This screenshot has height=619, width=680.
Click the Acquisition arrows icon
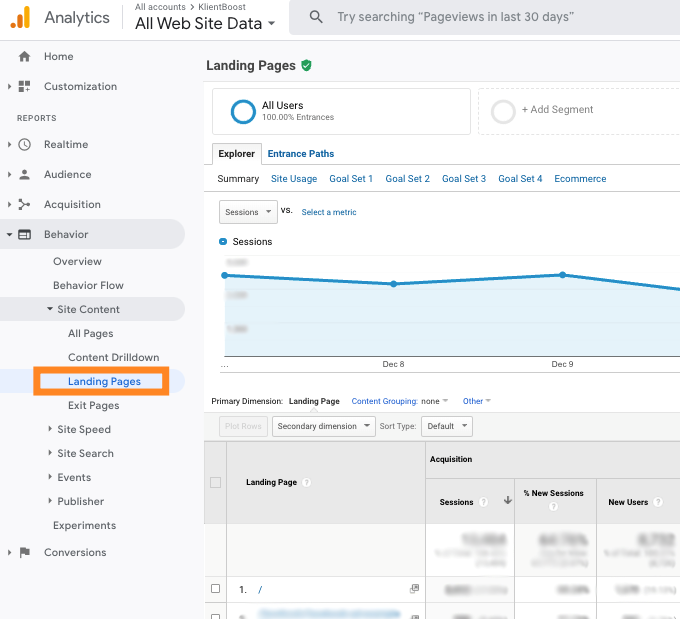[25, 205]
